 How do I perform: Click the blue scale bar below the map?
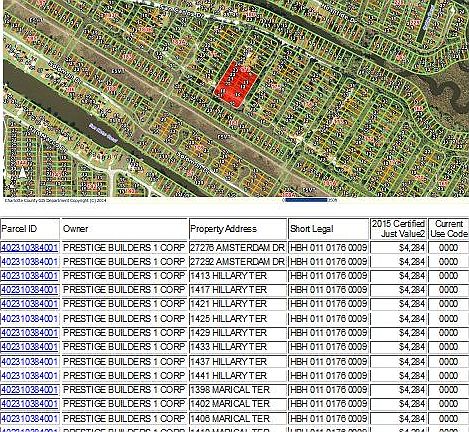305,200
